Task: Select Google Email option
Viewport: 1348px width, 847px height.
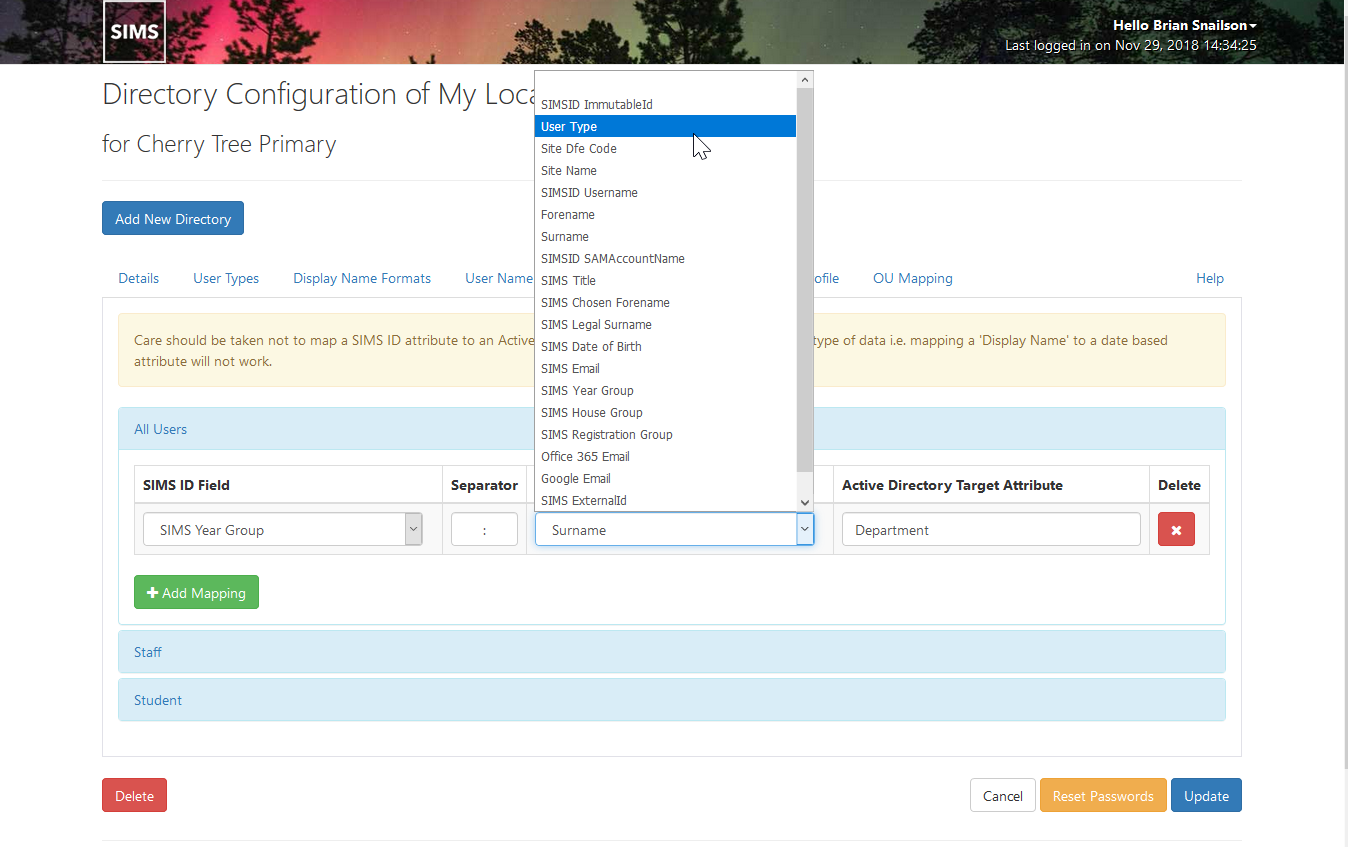Action: (665, 478)
